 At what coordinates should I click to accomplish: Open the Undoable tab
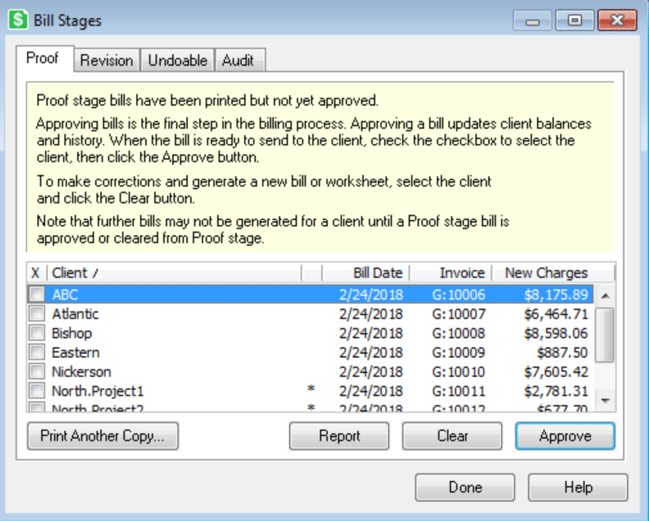177,60
